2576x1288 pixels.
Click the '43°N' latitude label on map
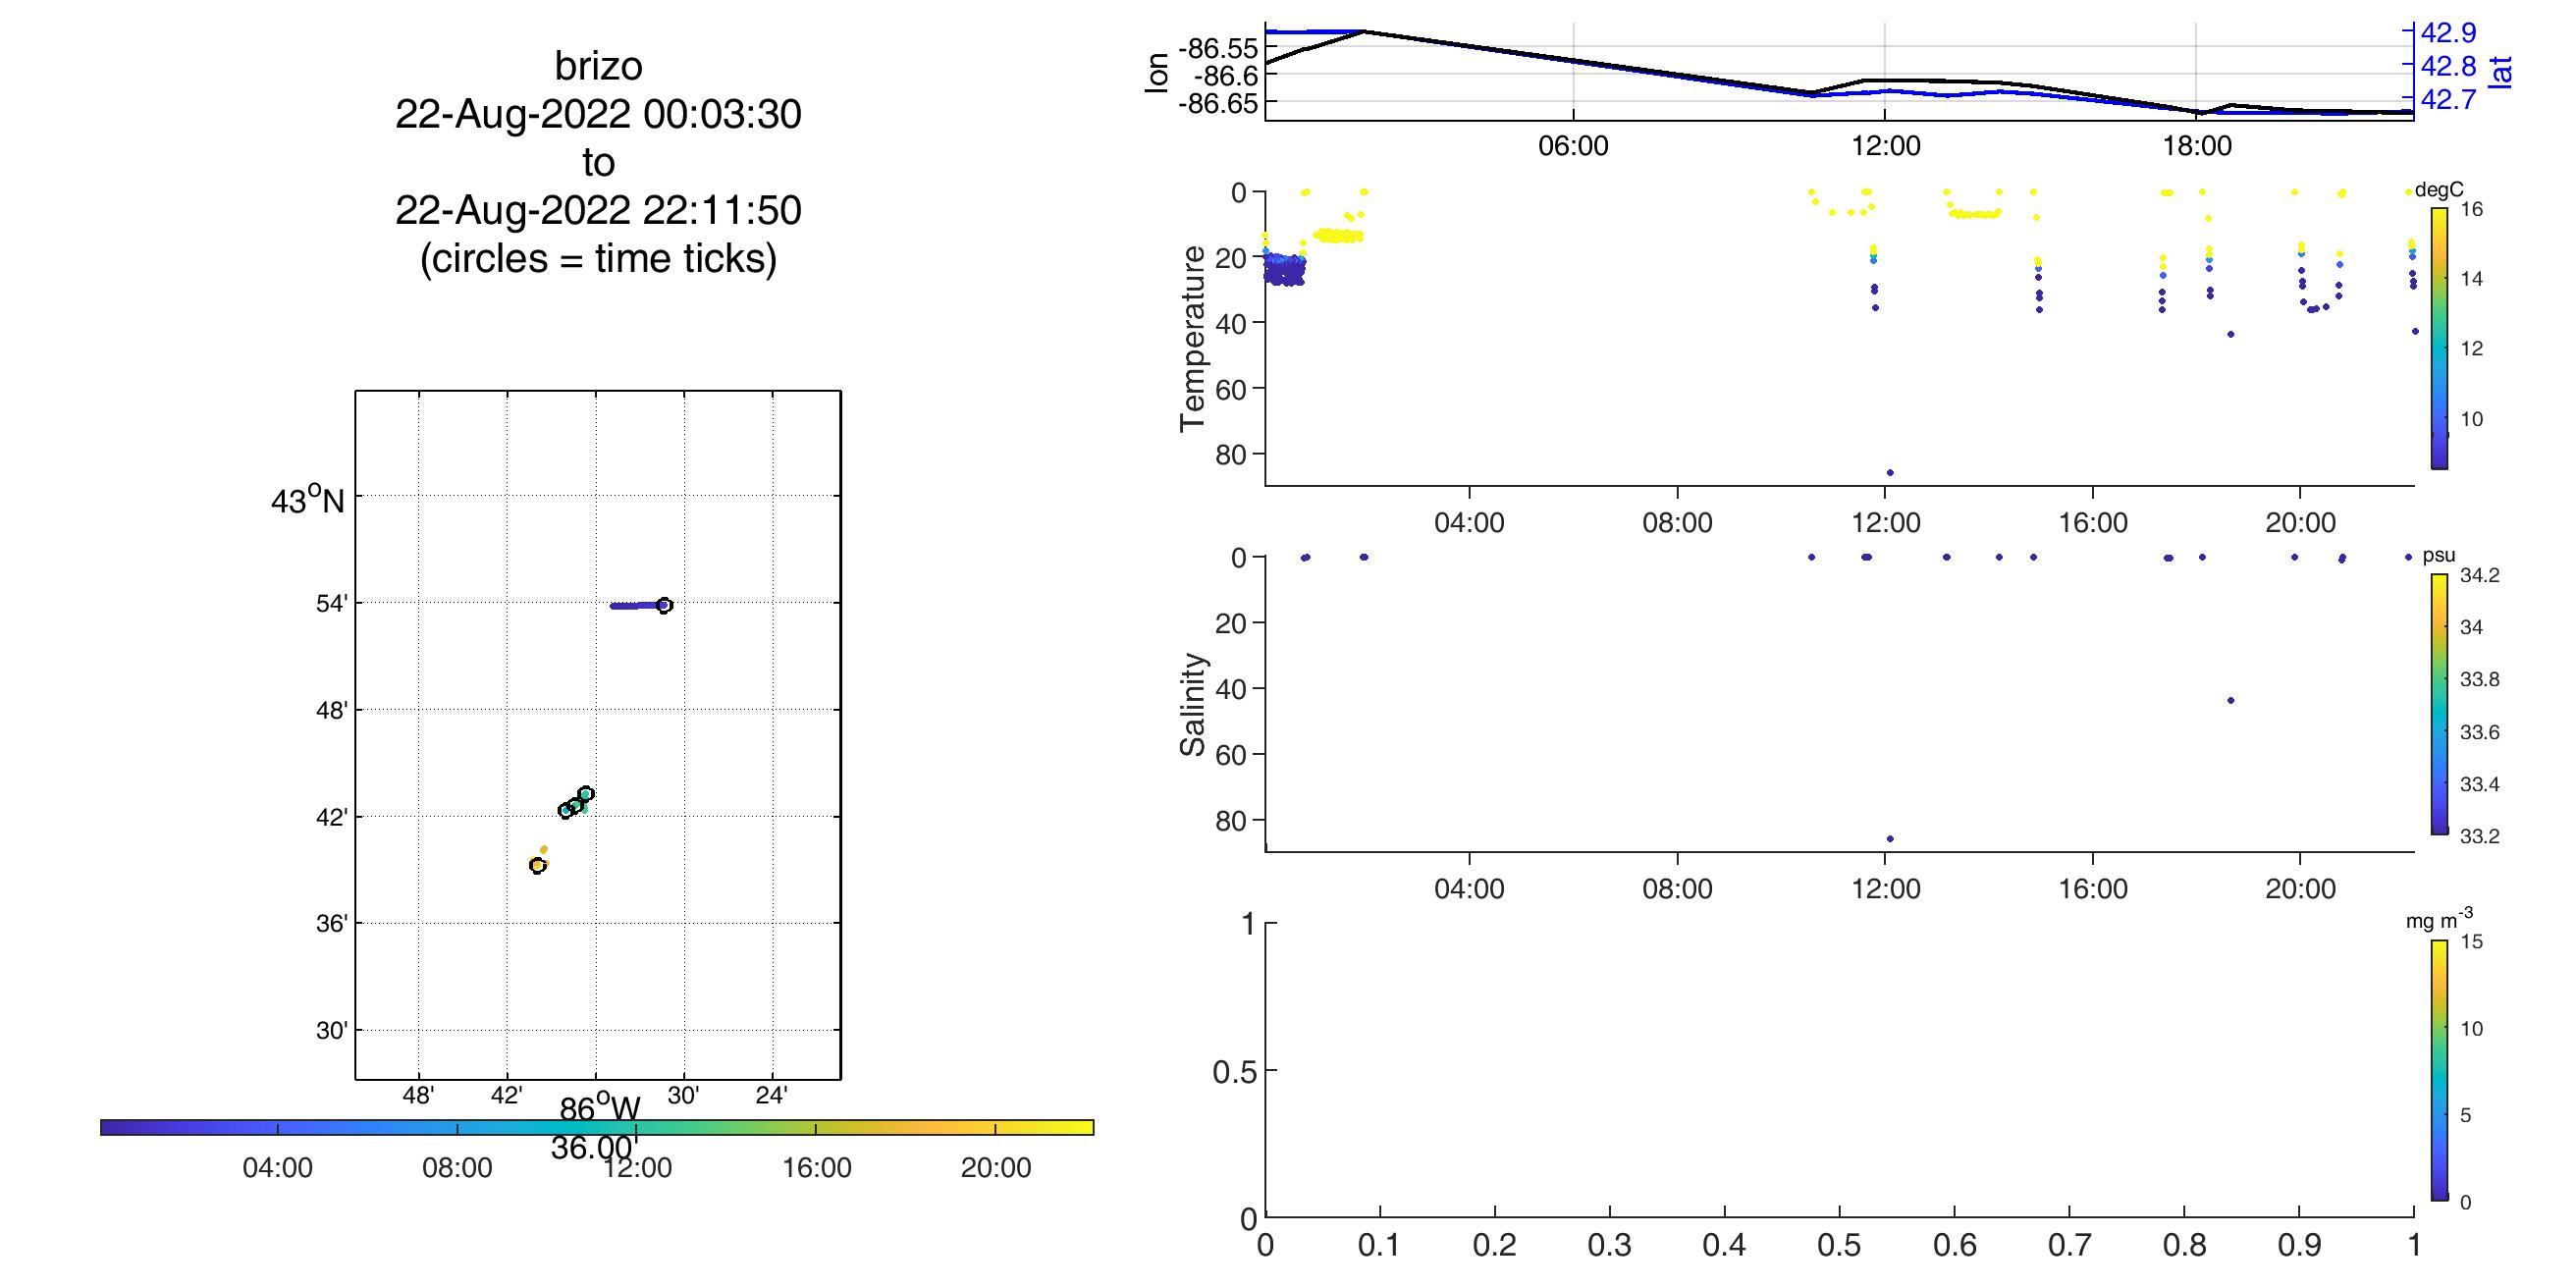[307, 499]
